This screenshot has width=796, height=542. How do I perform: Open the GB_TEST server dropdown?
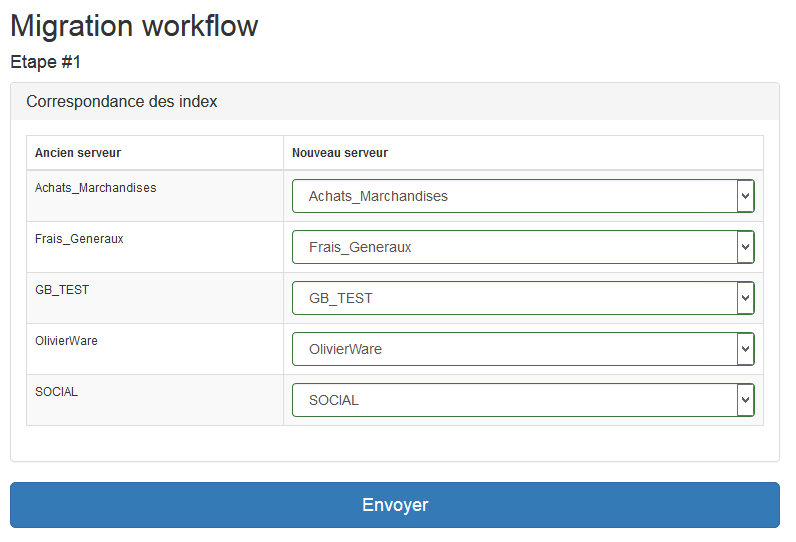coord(514,298)
